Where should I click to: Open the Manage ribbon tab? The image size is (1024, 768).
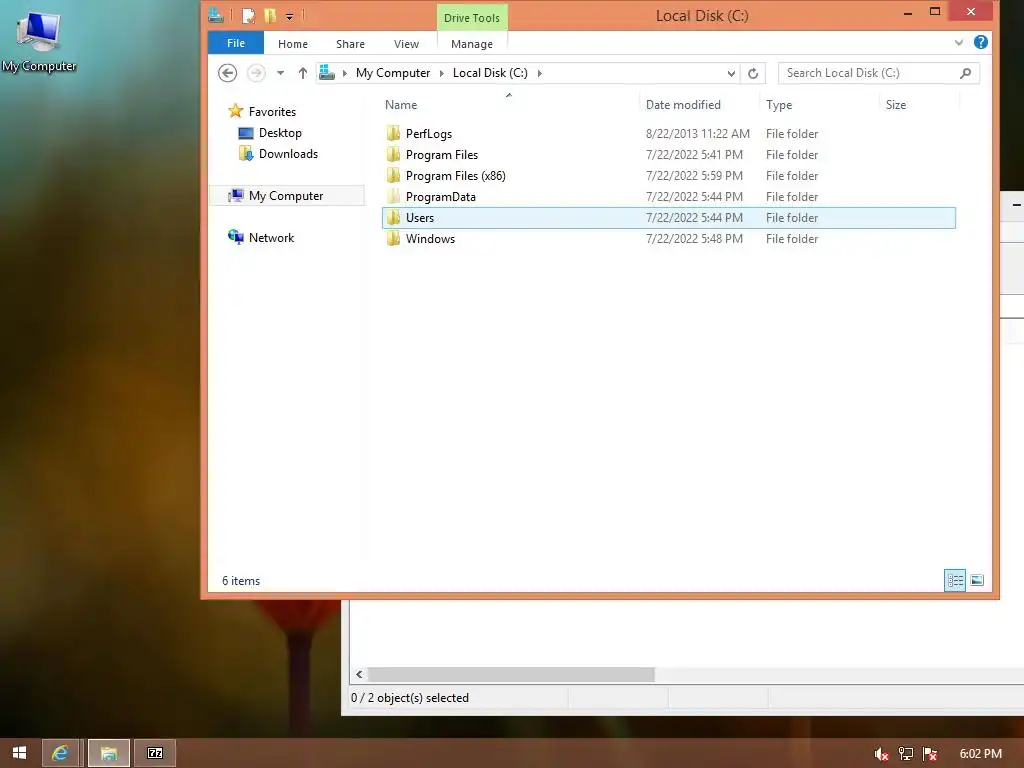(x=472, y=44)
